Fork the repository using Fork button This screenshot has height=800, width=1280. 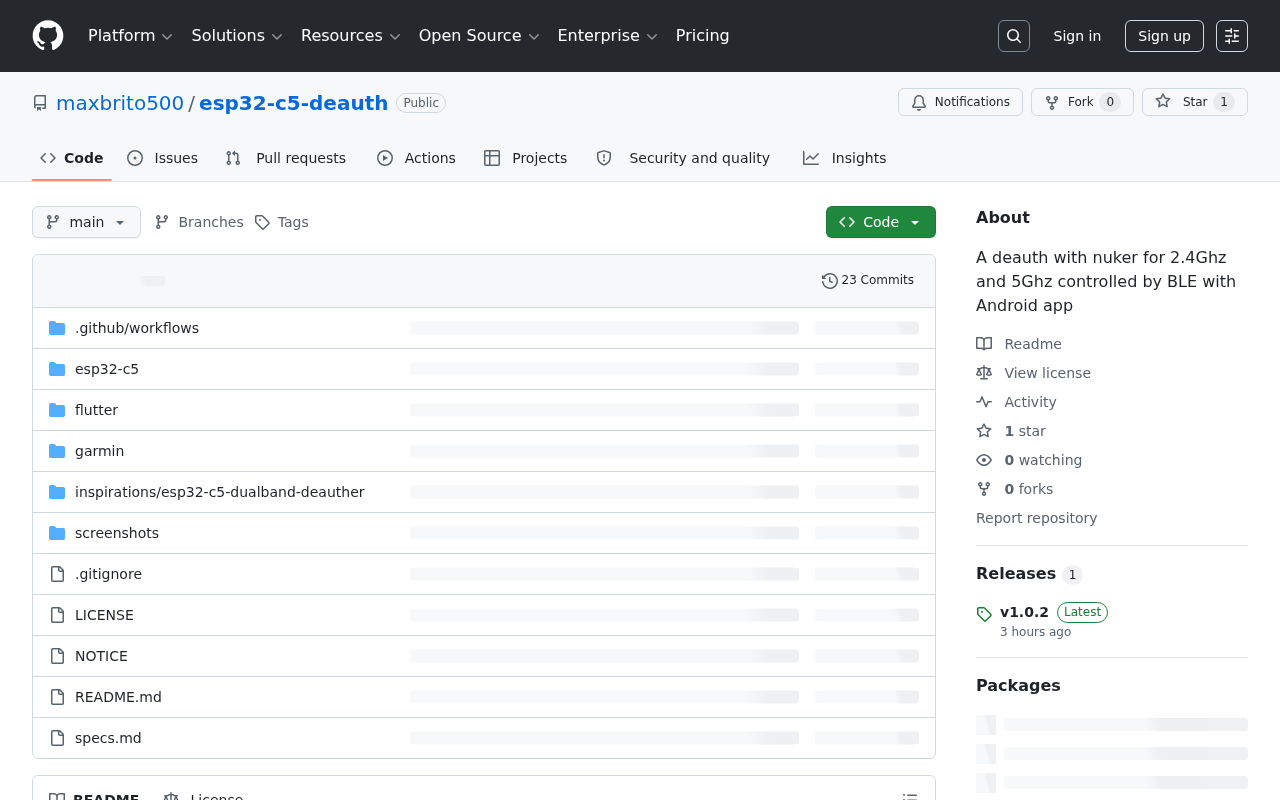point(1082,102)
